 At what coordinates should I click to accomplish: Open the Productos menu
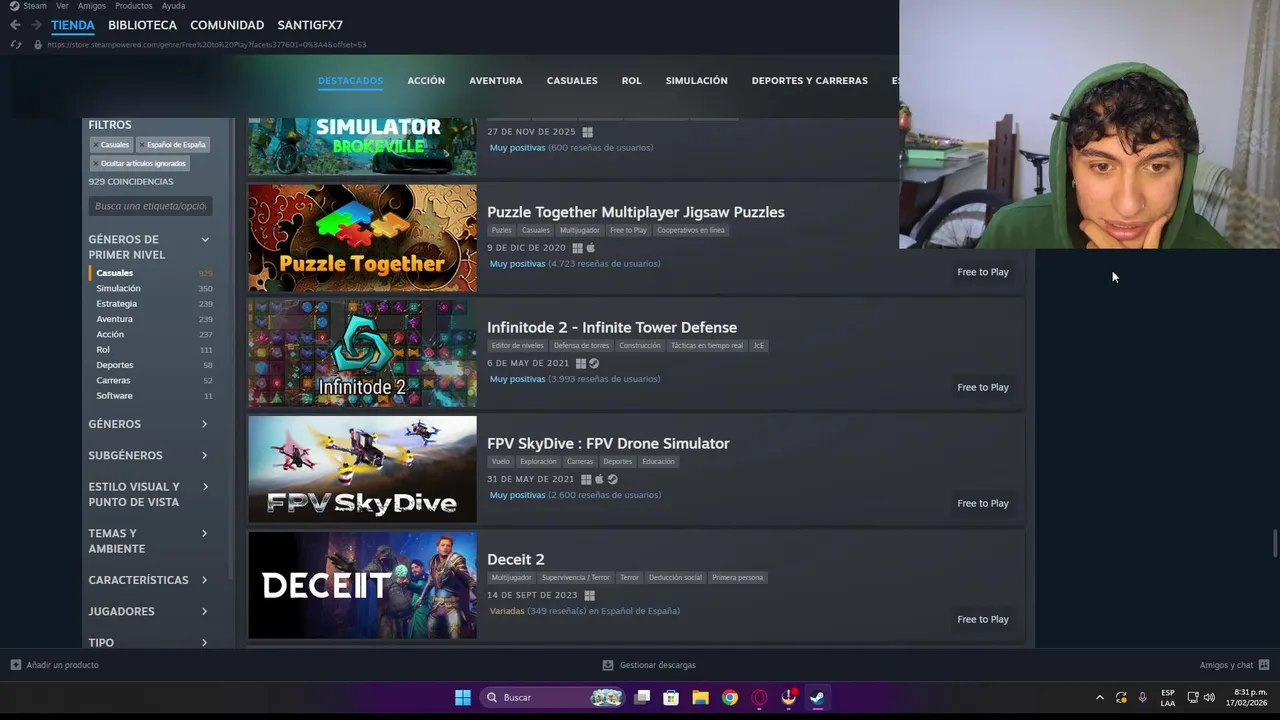tap(133, 6)
